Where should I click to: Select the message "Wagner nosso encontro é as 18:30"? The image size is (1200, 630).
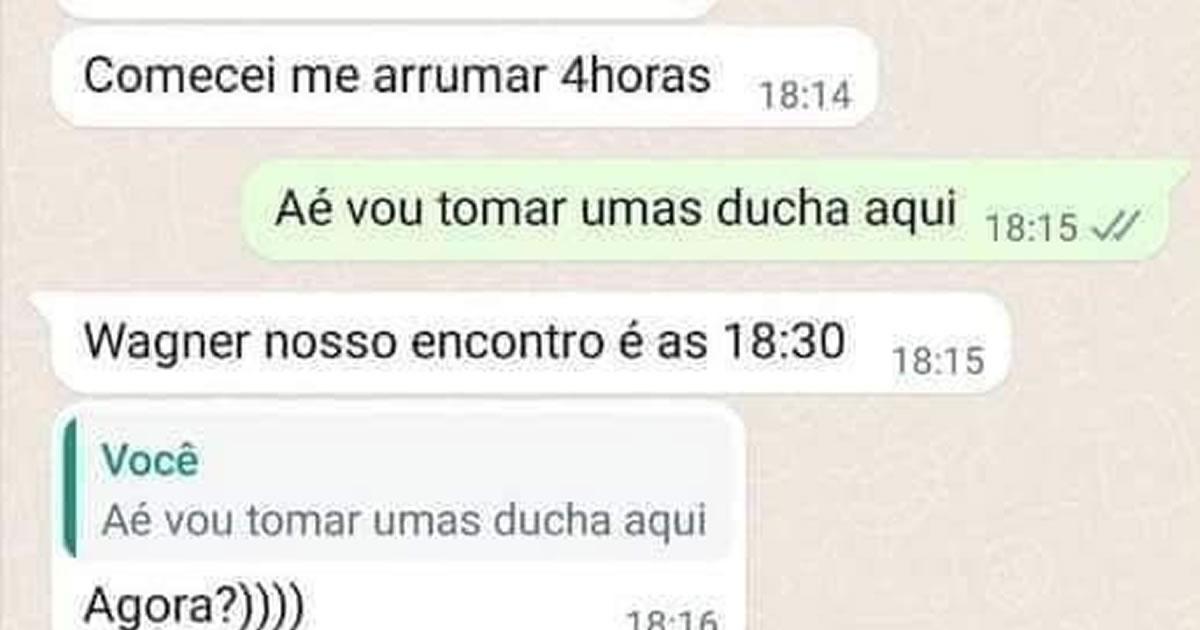(530, 343)
